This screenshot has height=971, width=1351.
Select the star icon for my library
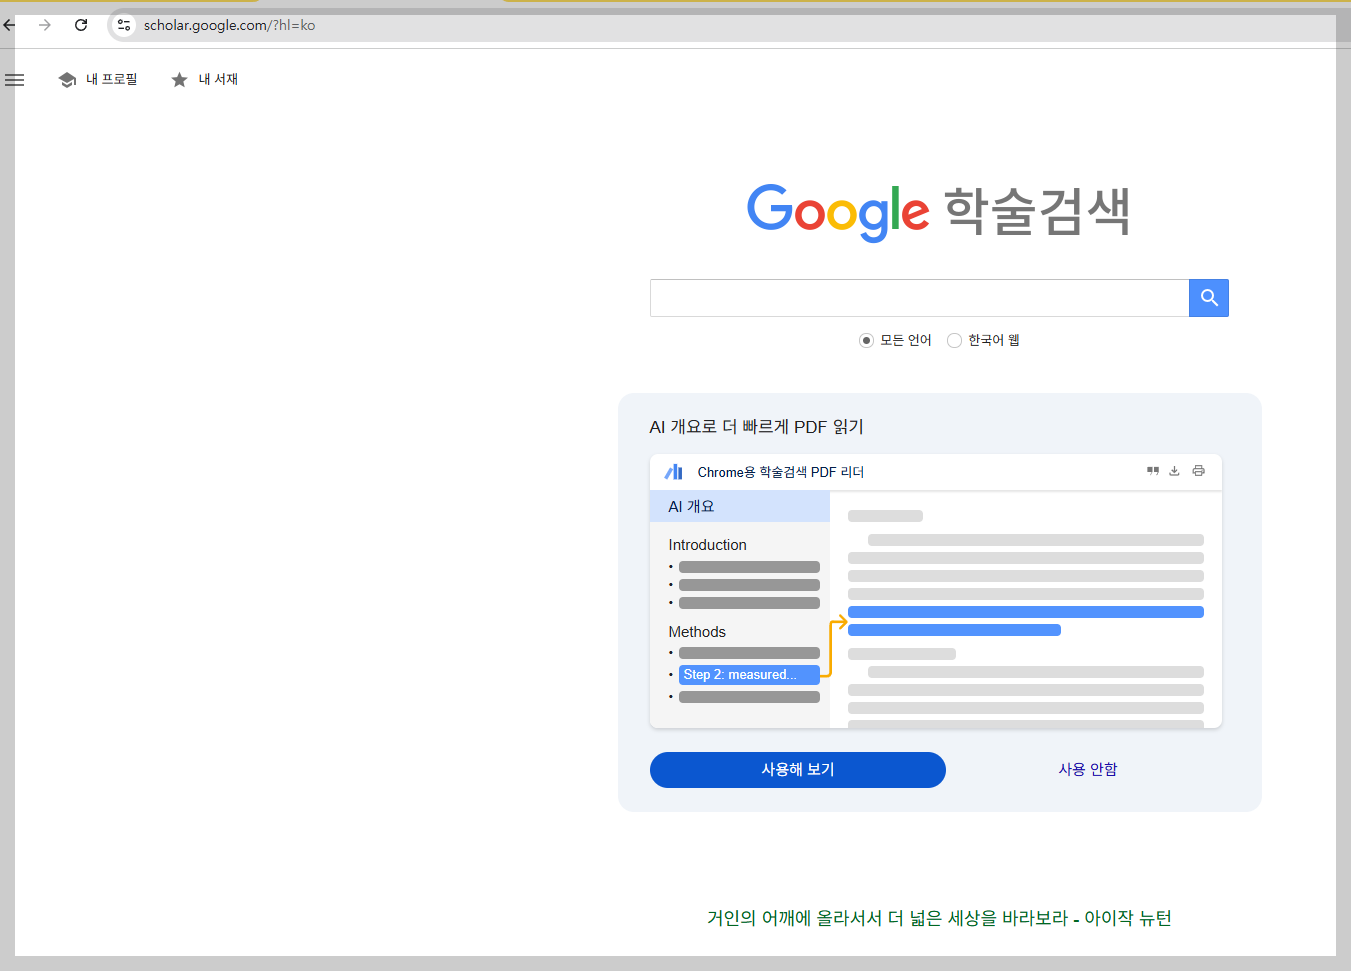coord(179,79)
